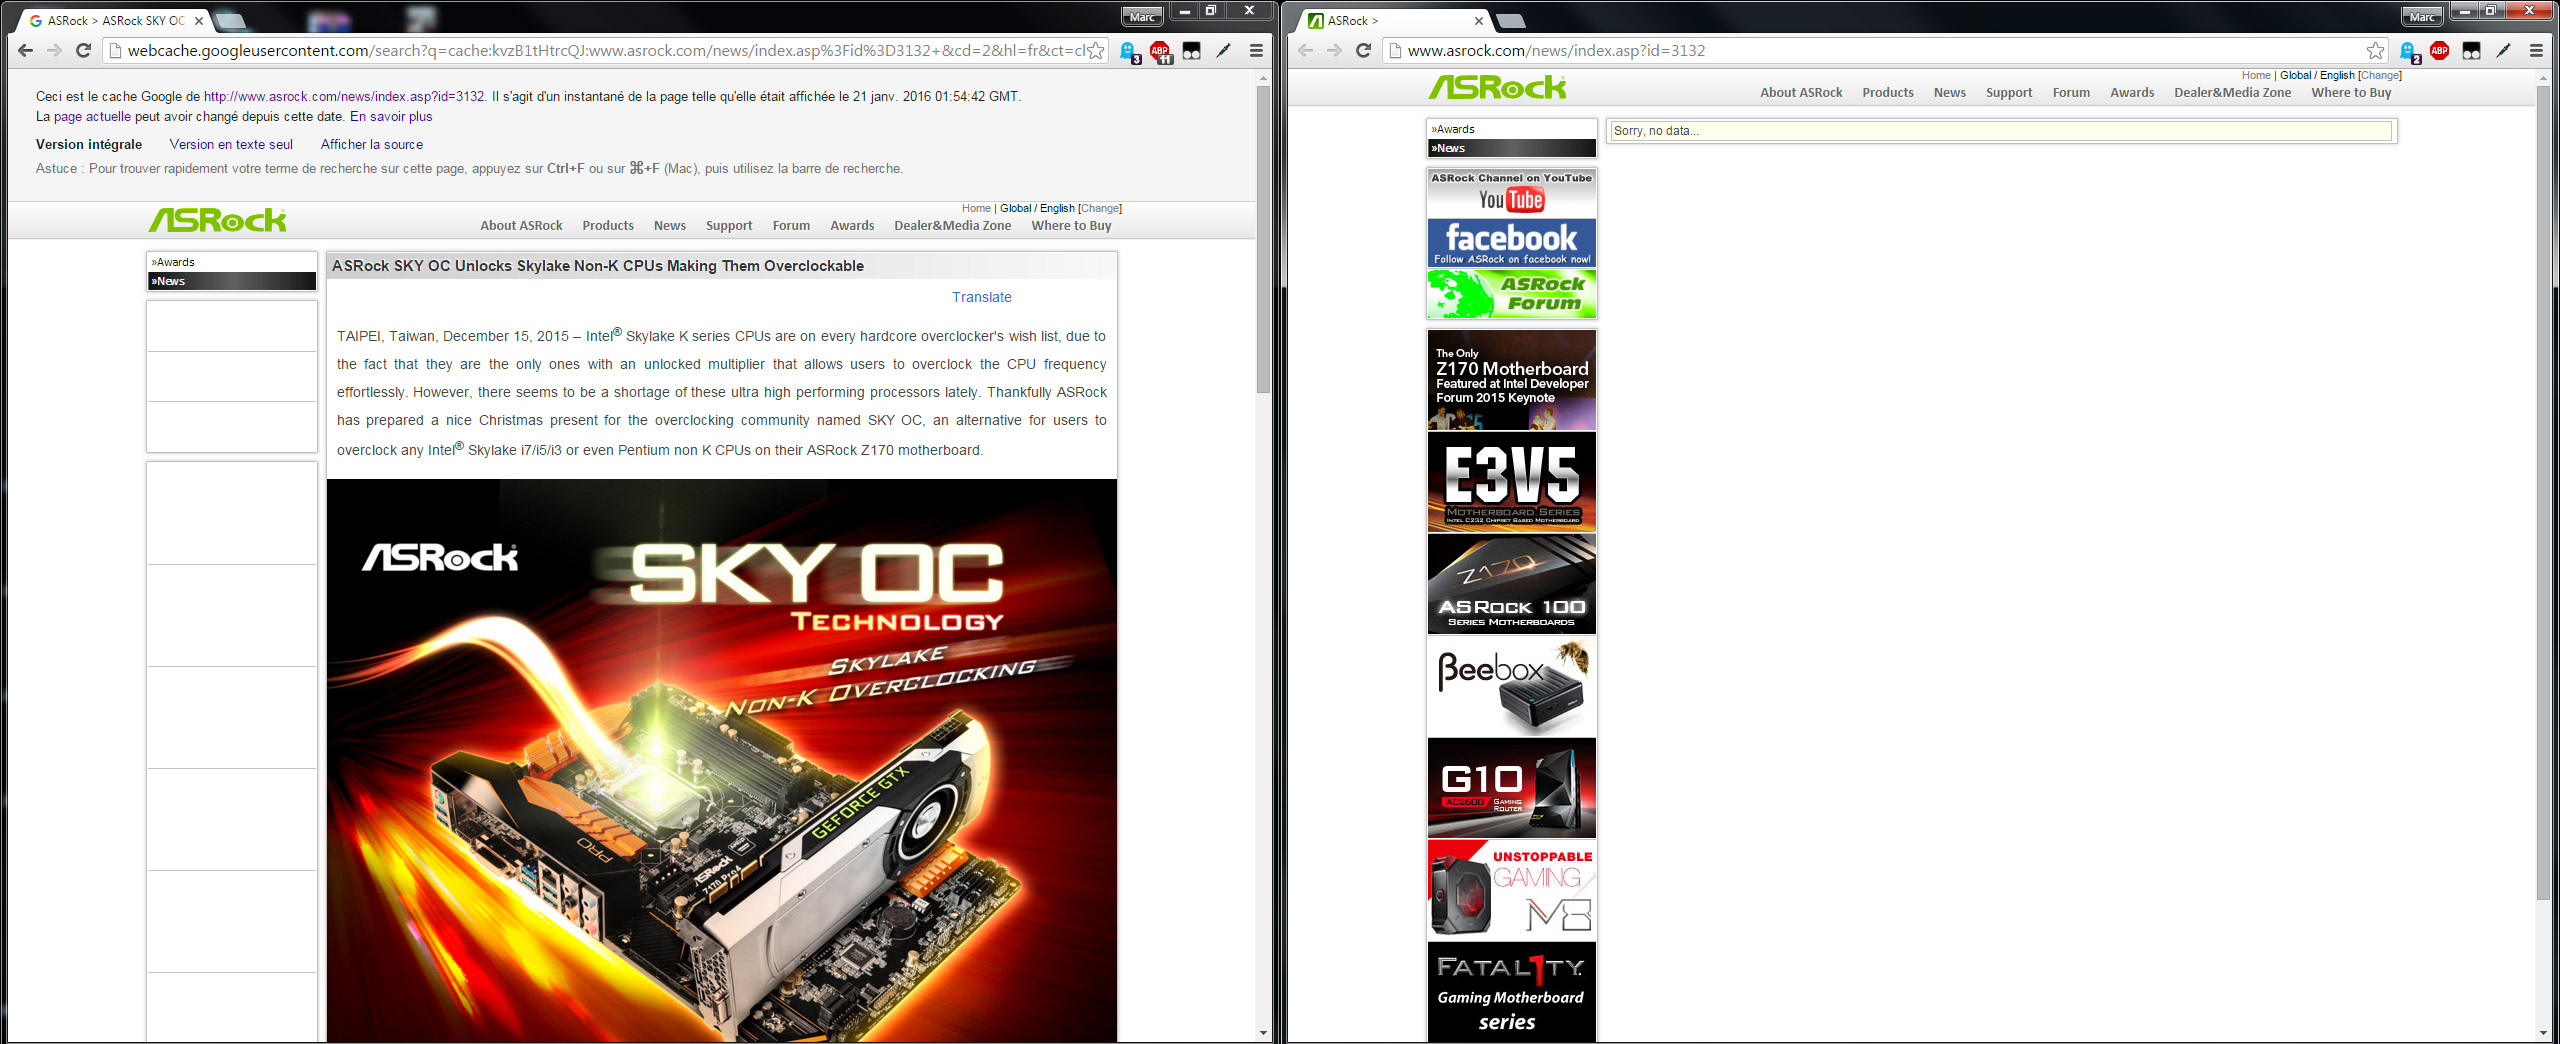Viewport: 2560px width, 1044px height.
Task: Select Awards in the left sidebar of the cached page
Action: pos(232,262)
